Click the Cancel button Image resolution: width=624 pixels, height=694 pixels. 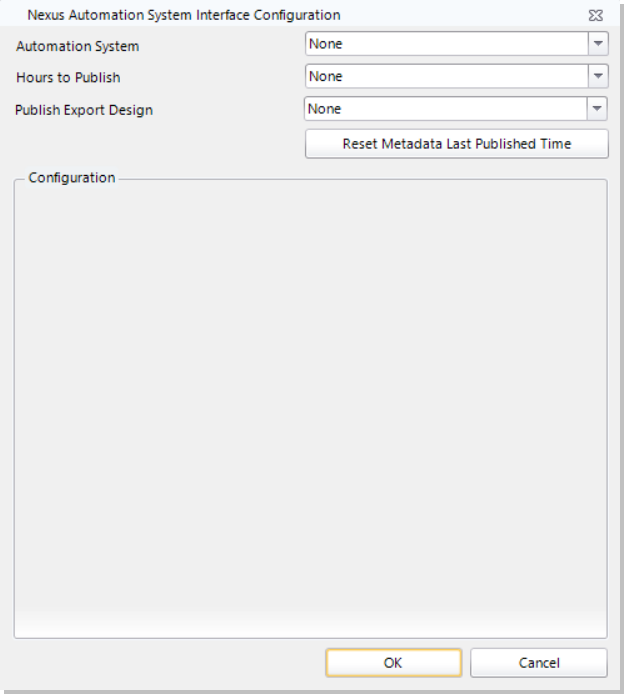538,662
